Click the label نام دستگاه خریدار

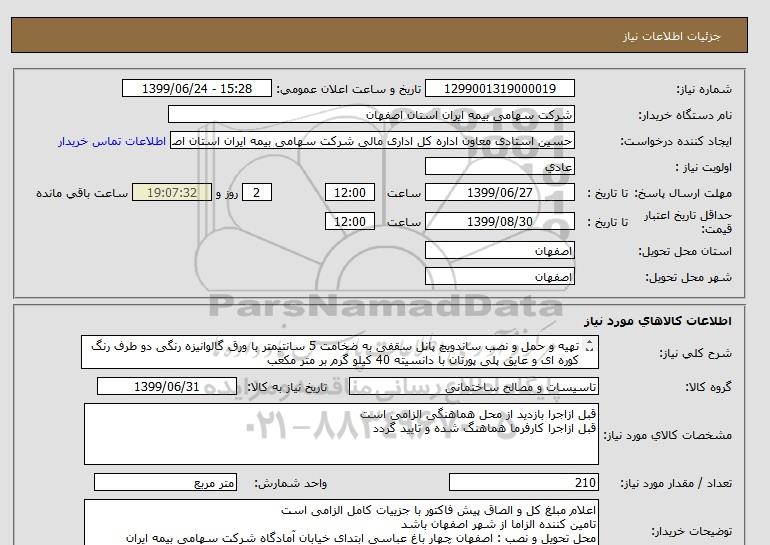[x=685, y=115]
